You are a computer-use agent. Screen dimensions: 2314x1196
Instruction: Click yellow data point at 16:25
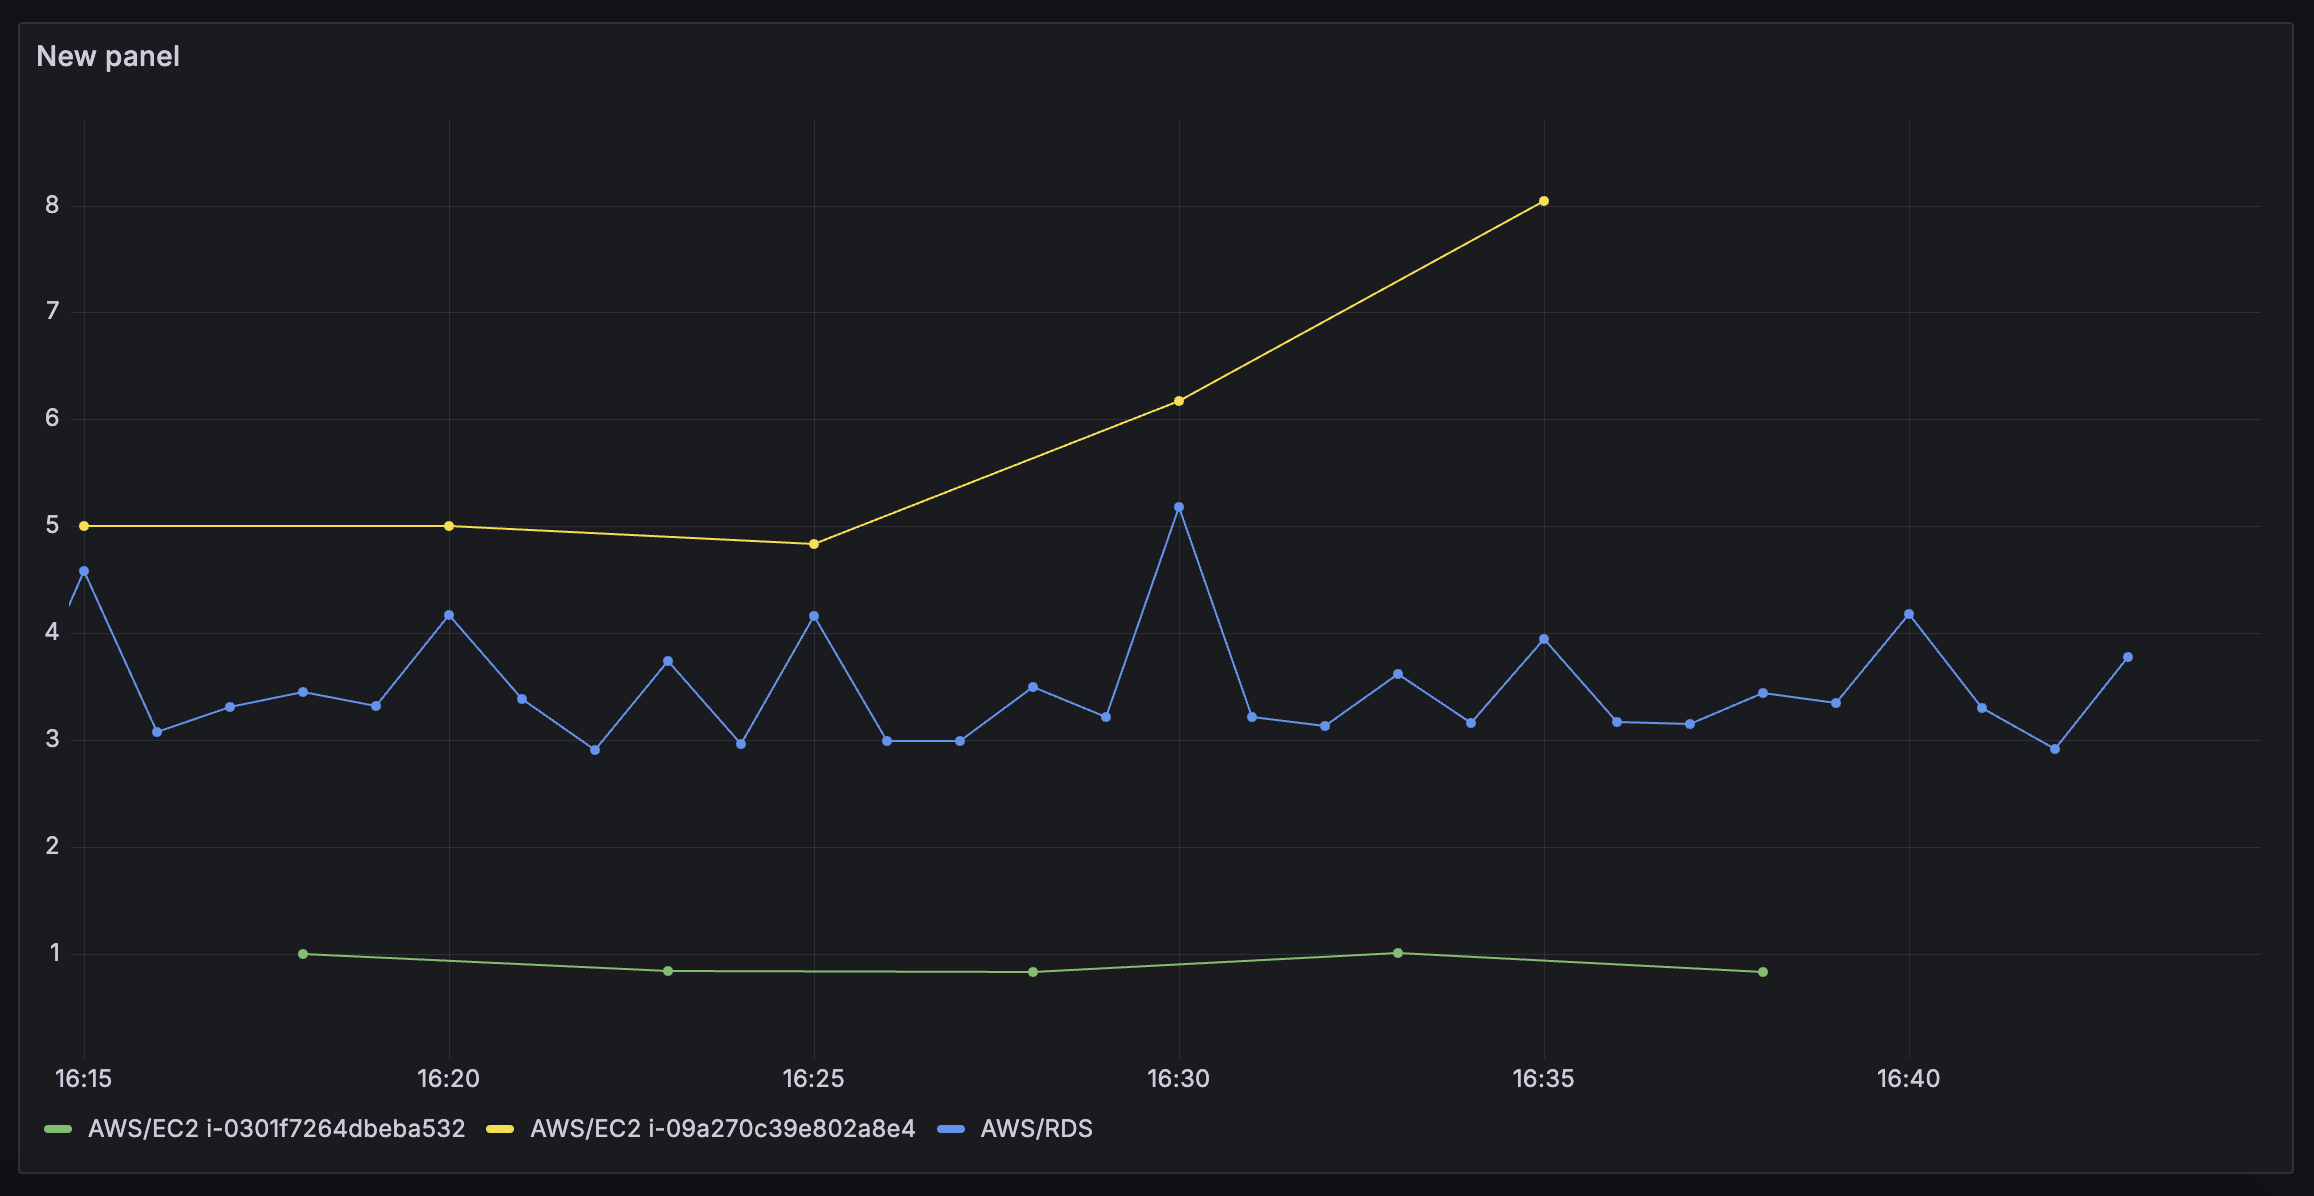[x=814, y=544]
